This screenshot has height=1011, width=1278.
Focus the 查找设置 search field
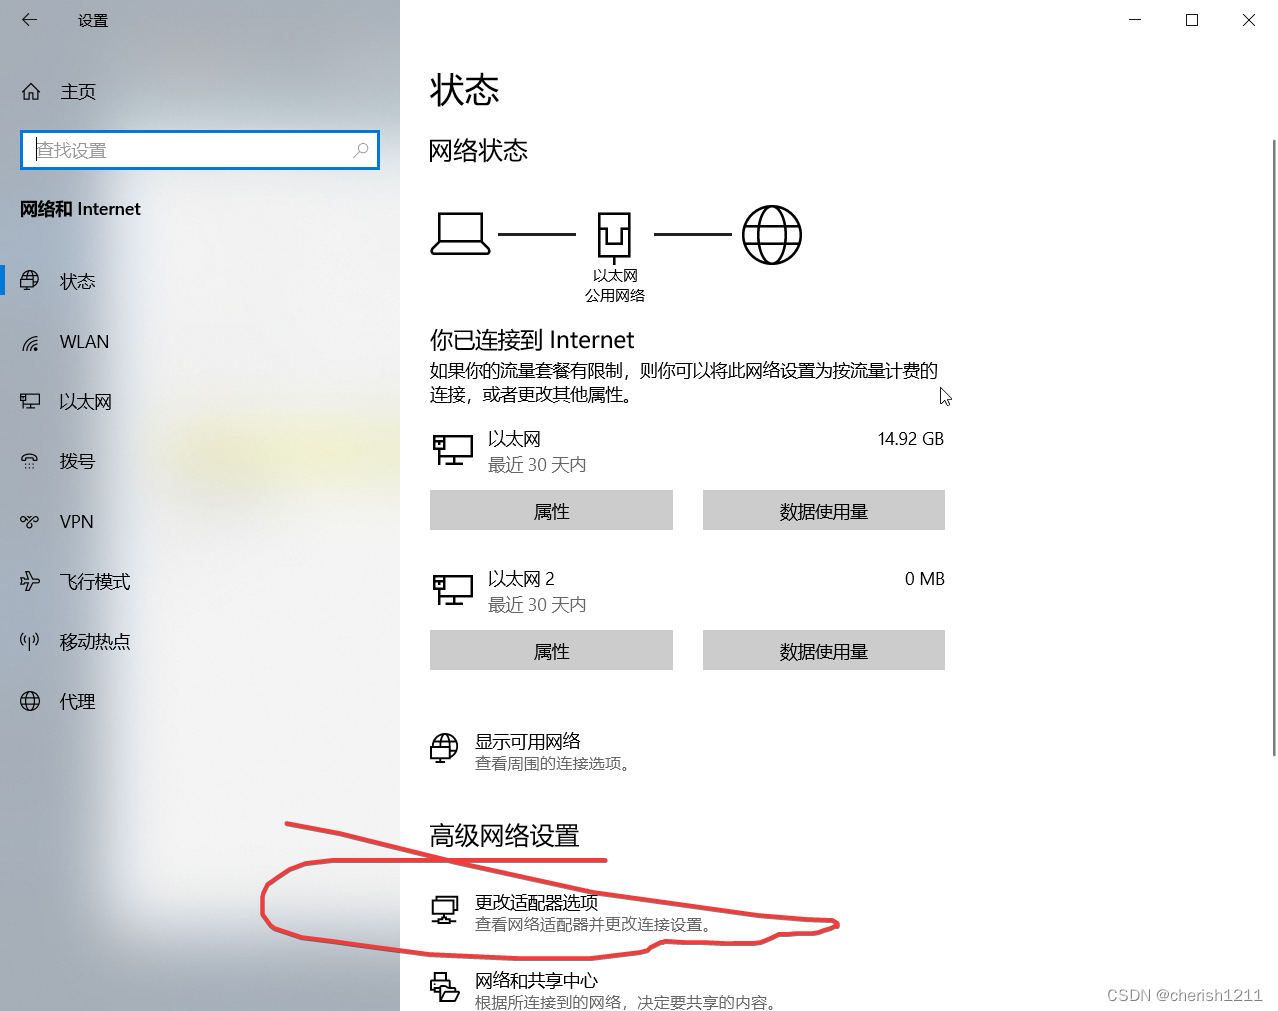click(x=200, y=150)
